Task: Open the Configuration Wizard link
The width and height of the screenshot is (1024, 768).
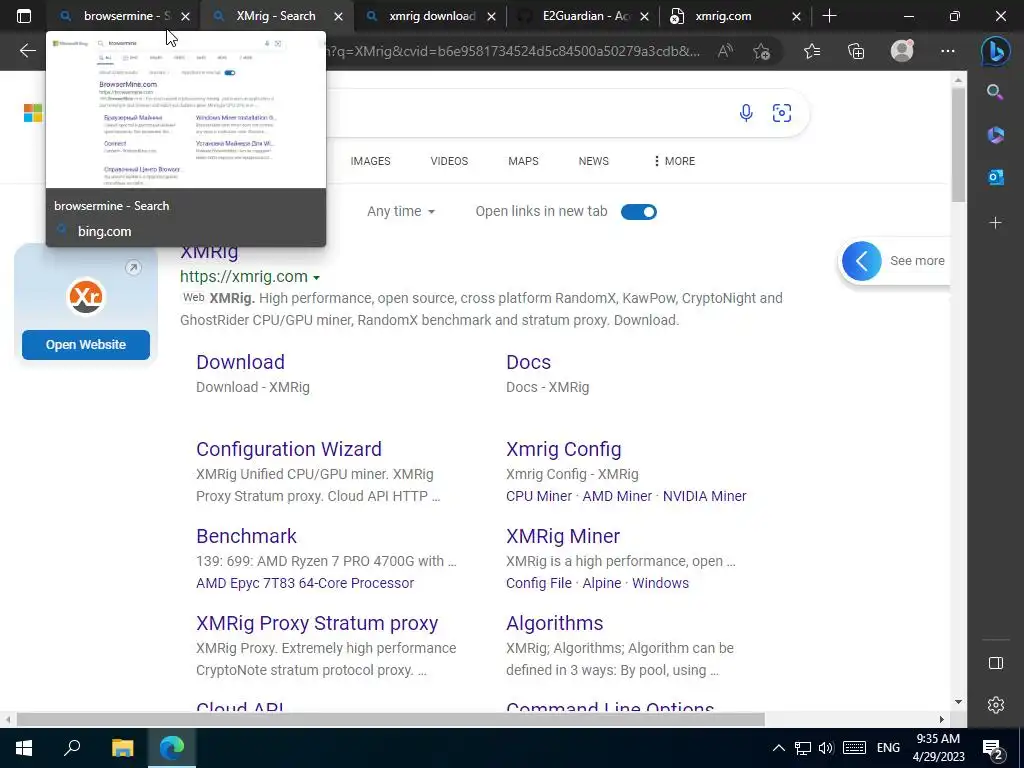Action: coord(289,449)
